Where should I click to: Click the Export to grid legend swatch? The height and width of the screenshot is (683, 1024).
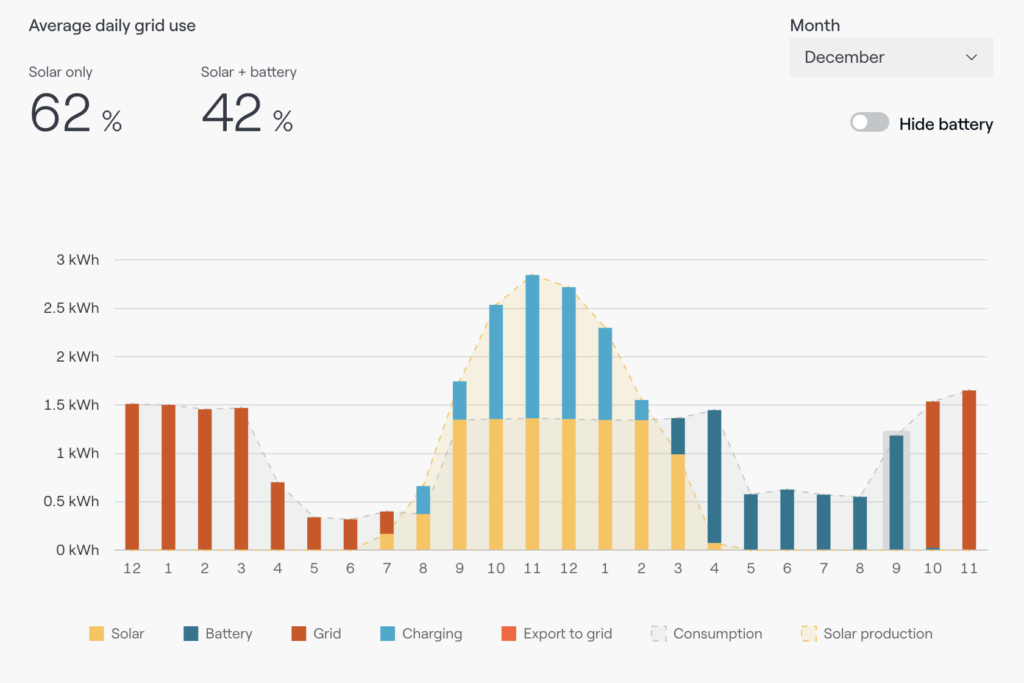(x=508, y=634)
